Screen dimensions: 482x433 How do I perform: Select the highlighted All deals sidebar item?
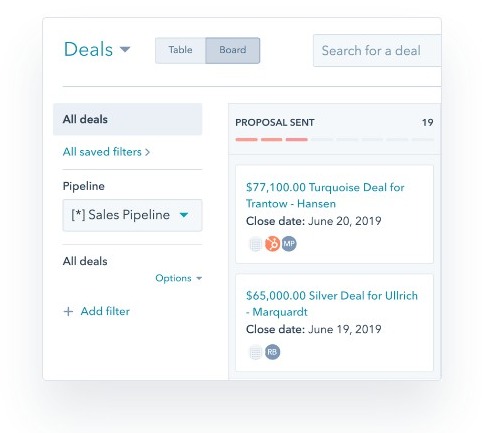click(x=128, y=119)
